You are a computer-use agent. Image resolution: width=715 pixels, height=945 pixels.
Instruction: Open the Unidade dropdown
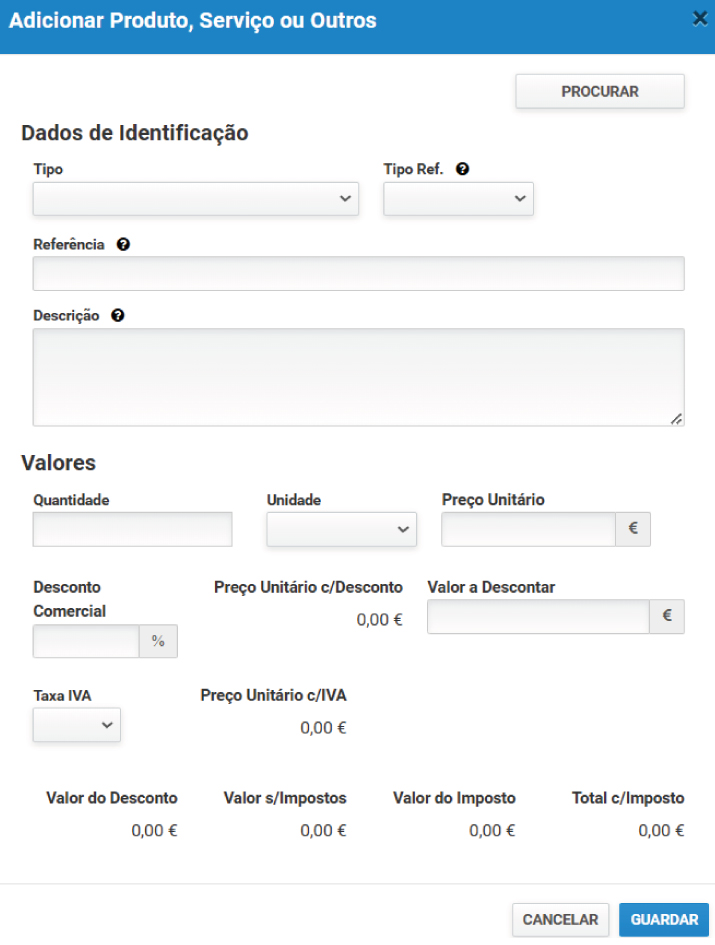(341, 529)
